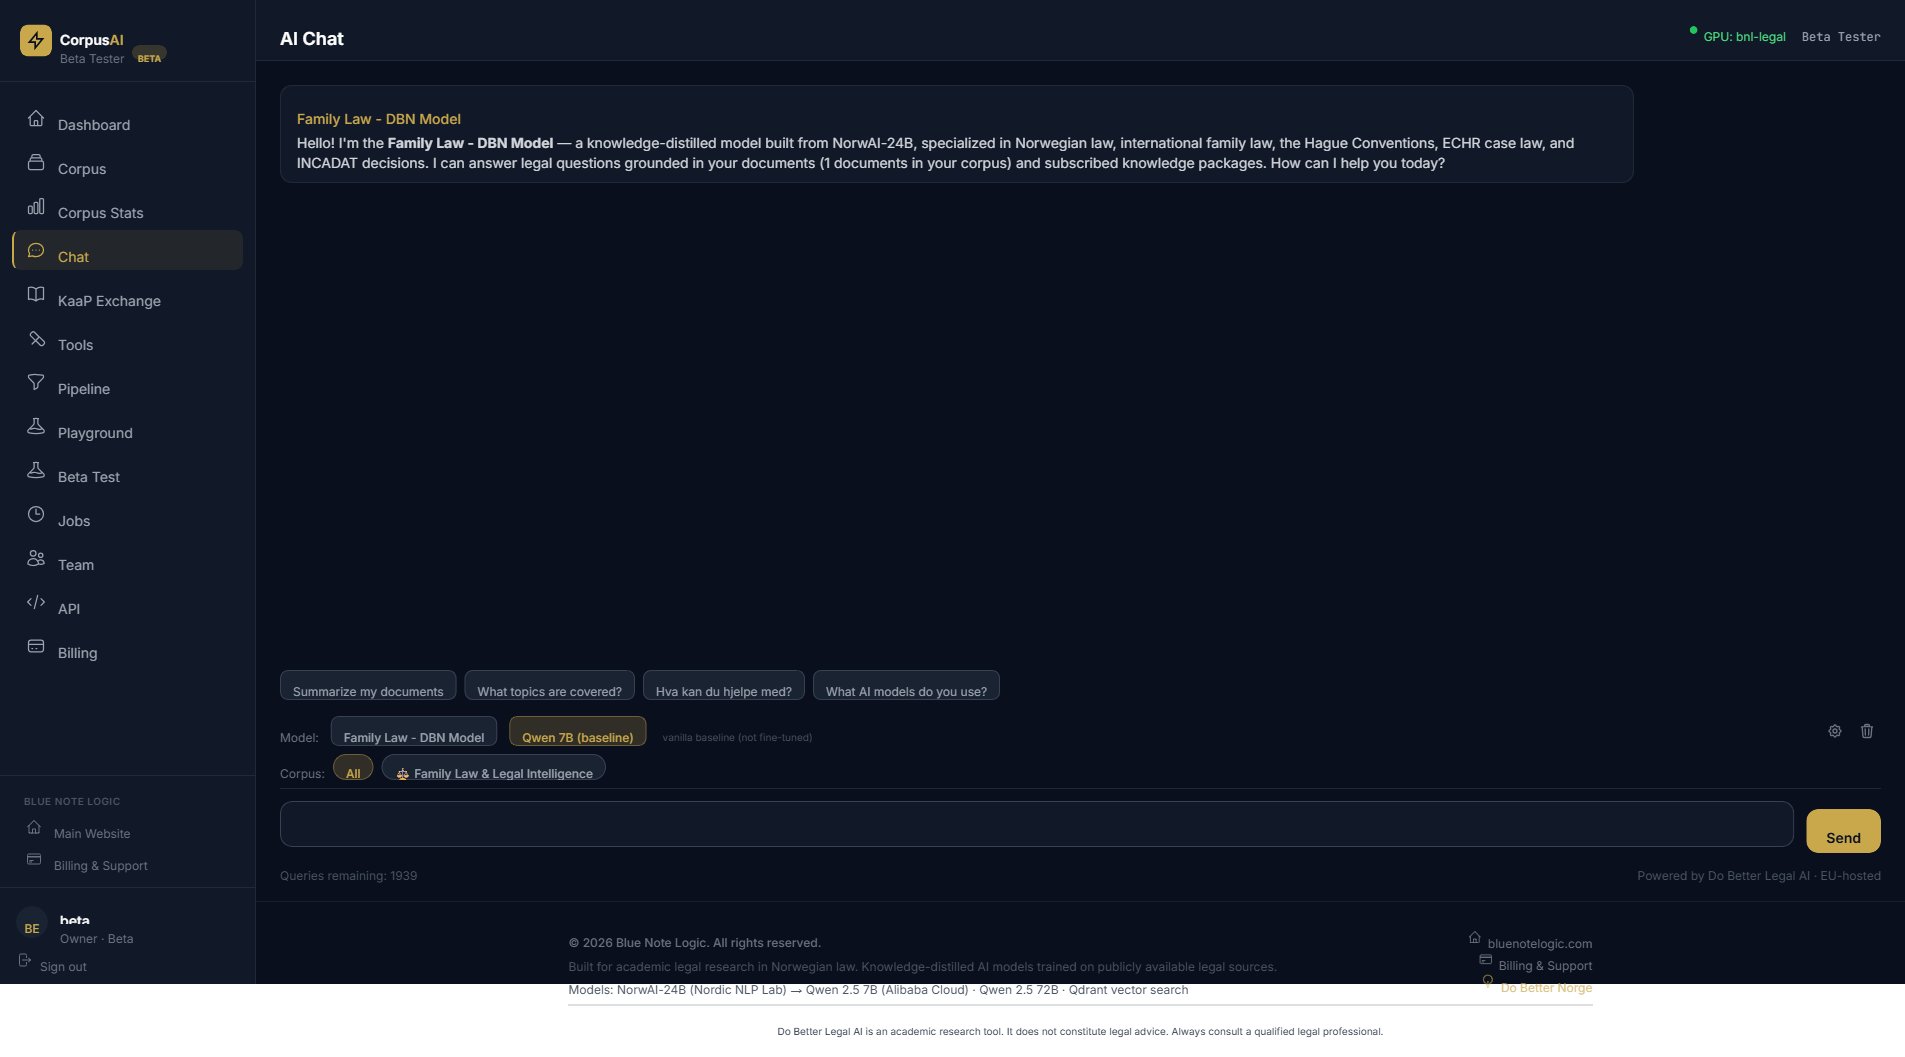Select the Family Law & Legal Intelligence corpus
Image resolution: width=1905 pixels, height=1057 pixels.
(494, 772)
